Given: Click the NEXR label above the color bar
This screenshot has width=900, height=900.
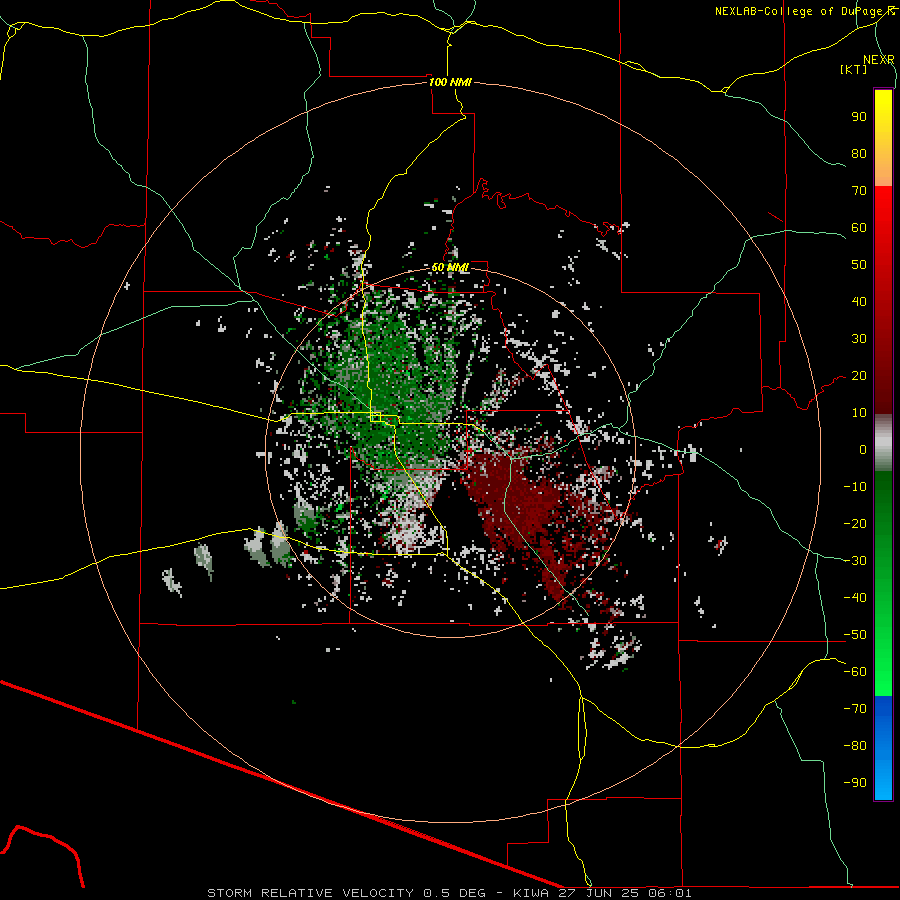Looking at the screenshot, I should pyautogui.click(x=879, y=60).
